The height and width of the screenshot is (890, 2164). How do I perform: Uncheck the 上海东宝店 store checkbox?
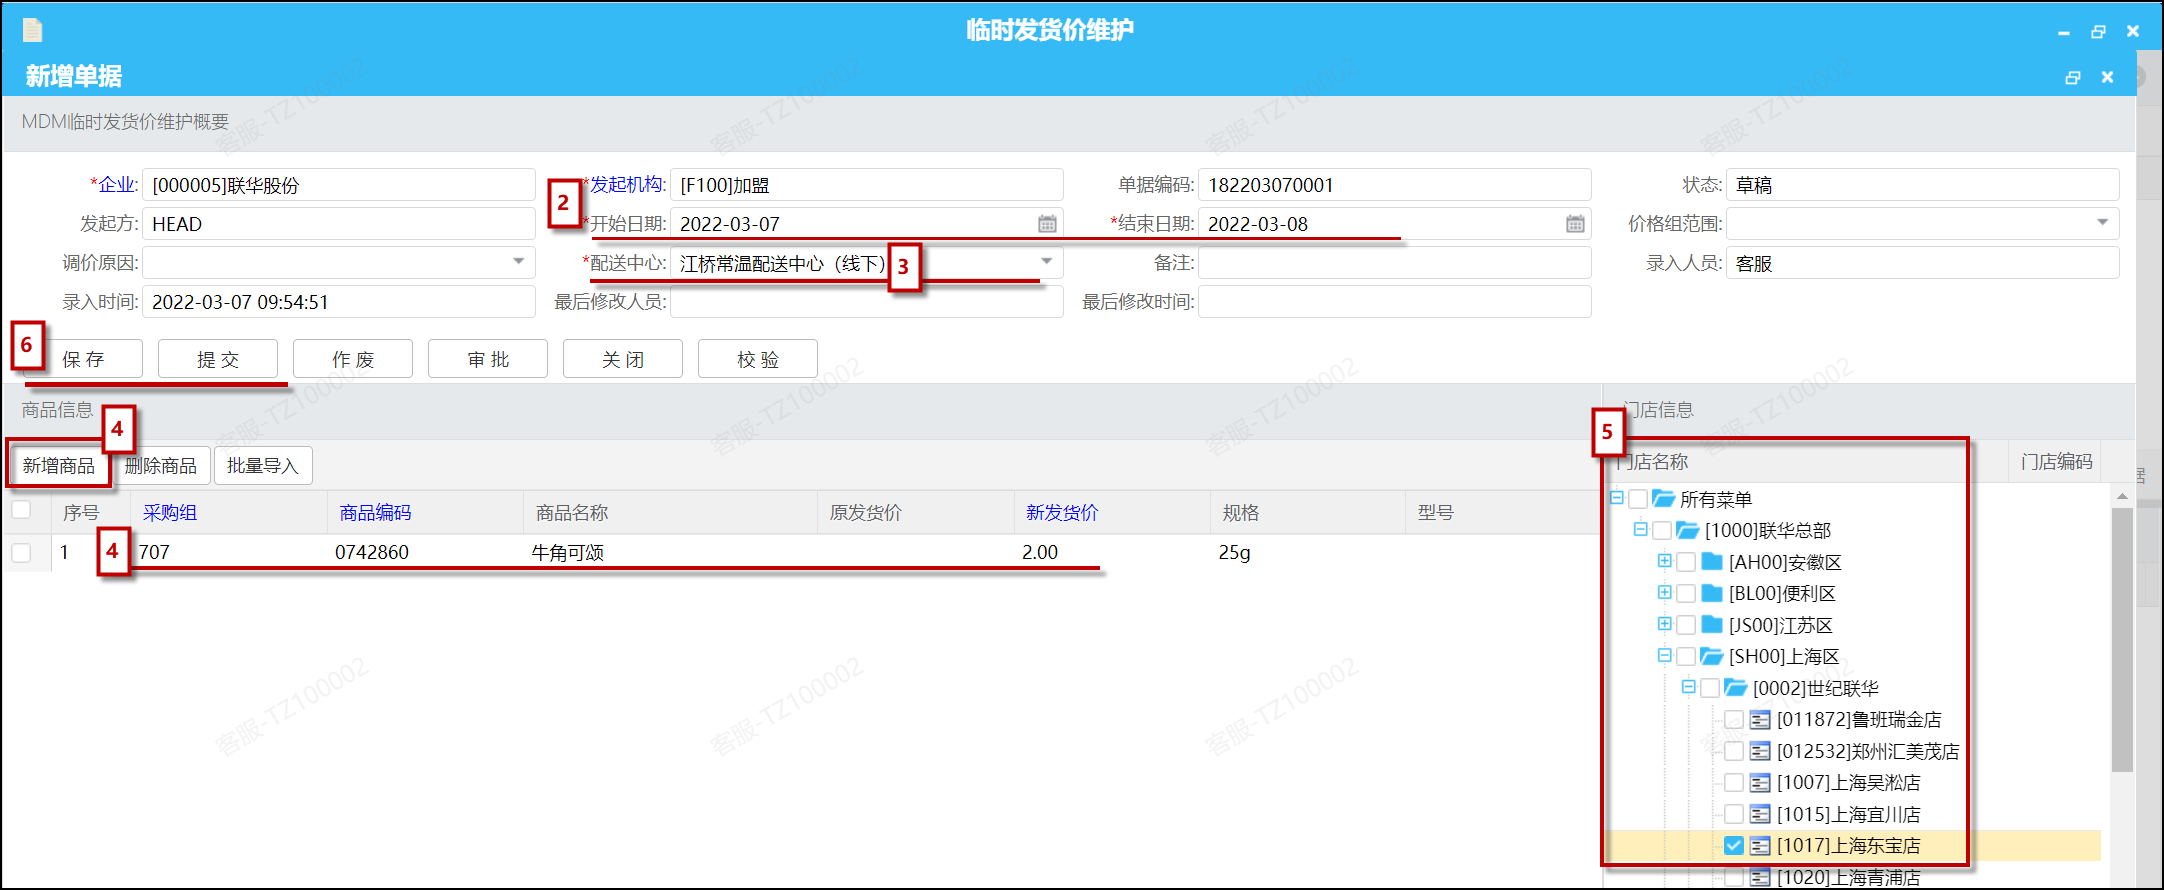1734,846
